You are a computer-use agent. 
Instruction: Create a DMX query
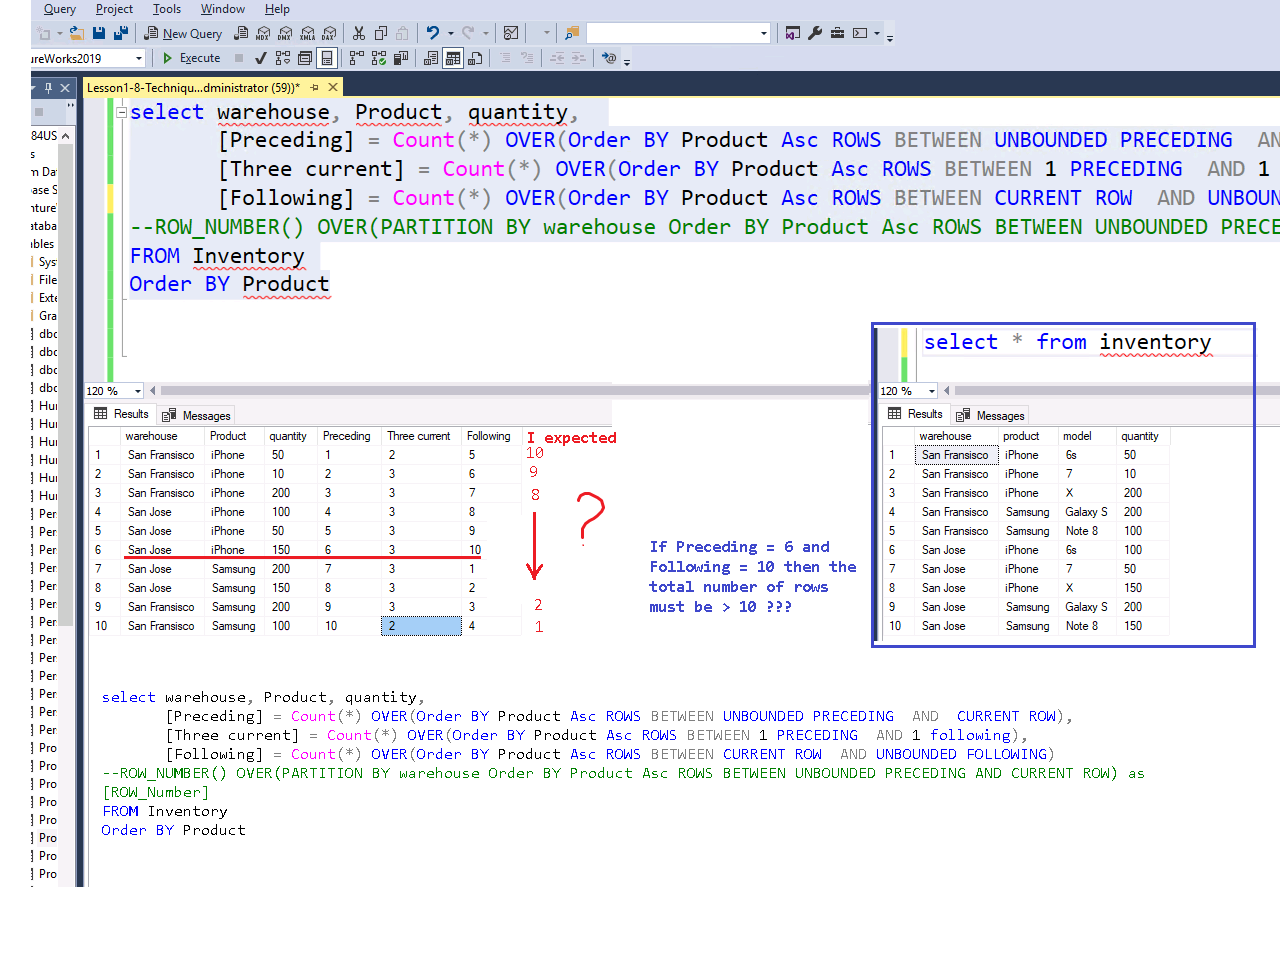point(285,33)
